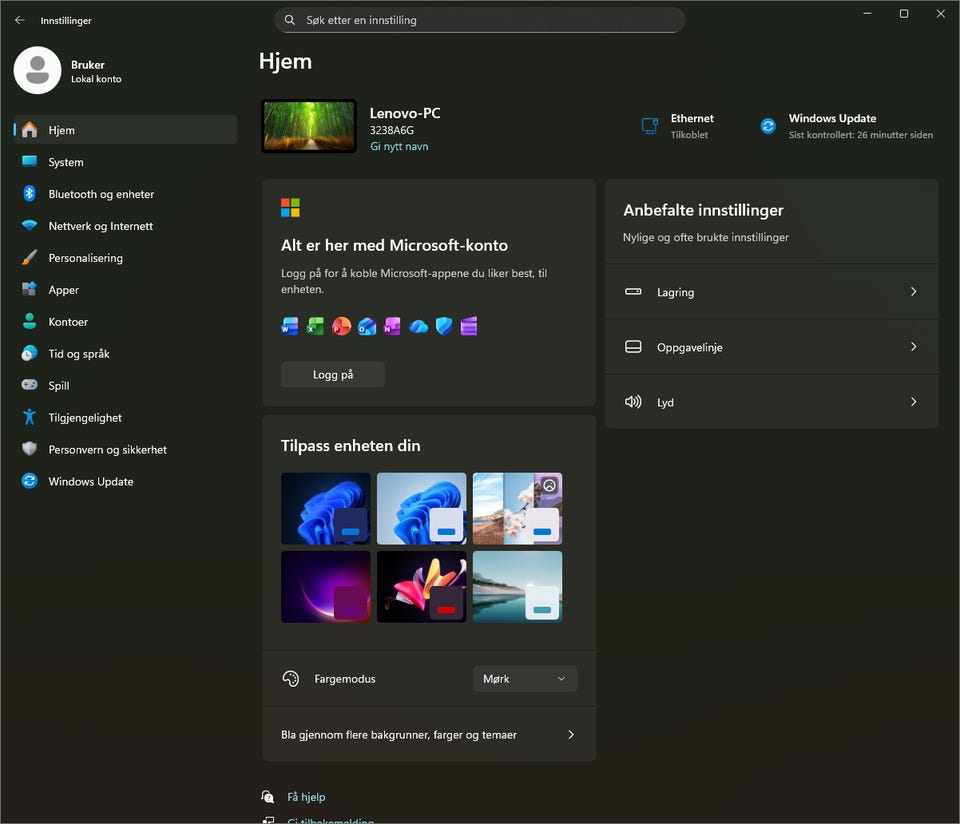Expand the Oppgavelinje settings row
The height and width of the screenshot is (824, 960).
[771, 347]
